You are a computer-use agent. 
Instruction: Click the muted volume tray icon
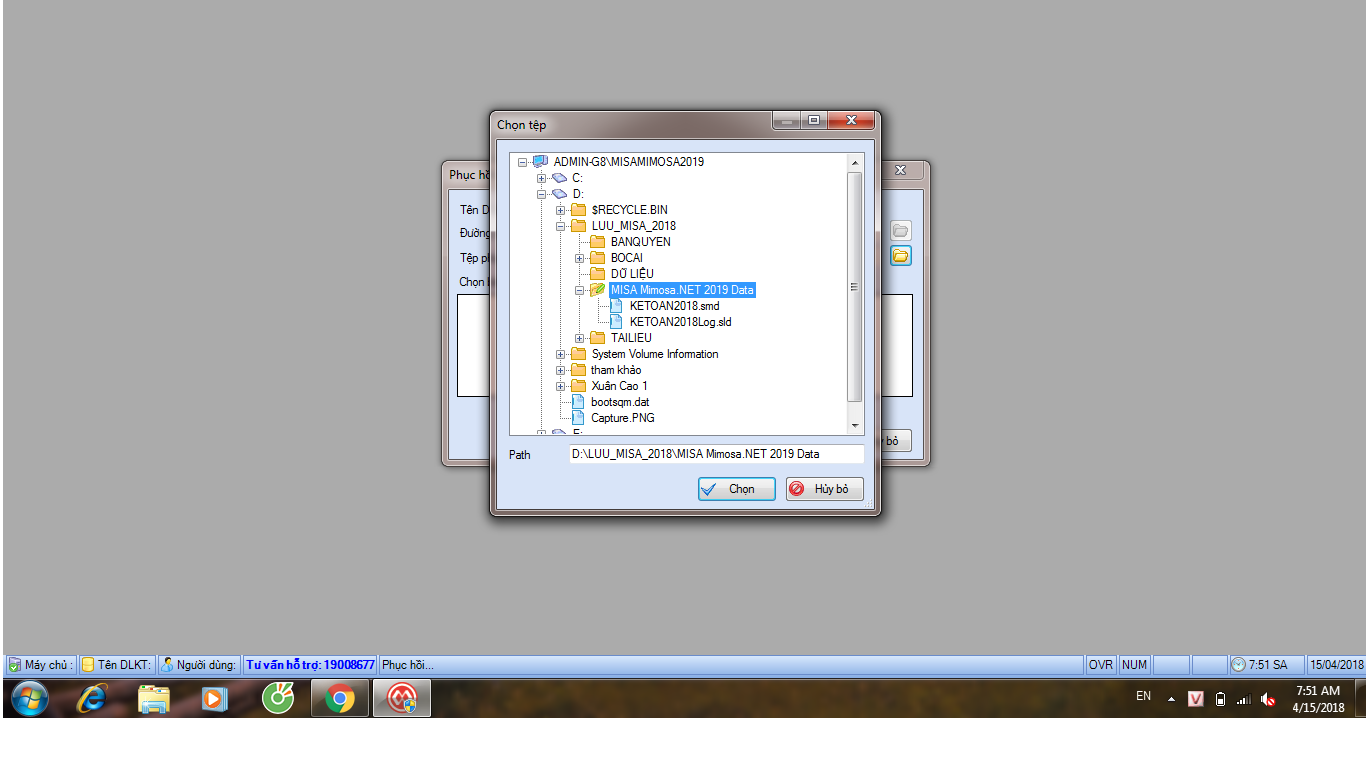pyautogui.click(x=1268, y=699)
